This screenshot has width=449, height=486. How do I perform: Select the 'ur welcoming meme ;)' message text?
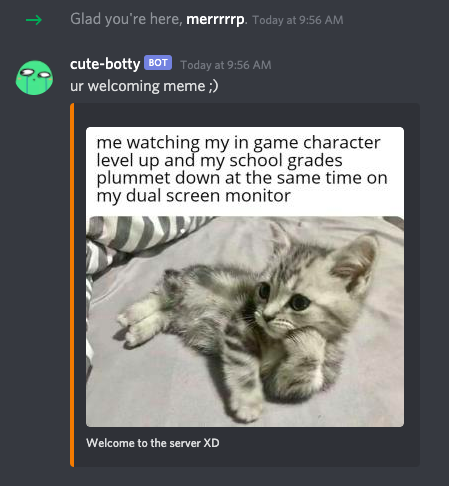pyautogui.click(x=144, y=86)
